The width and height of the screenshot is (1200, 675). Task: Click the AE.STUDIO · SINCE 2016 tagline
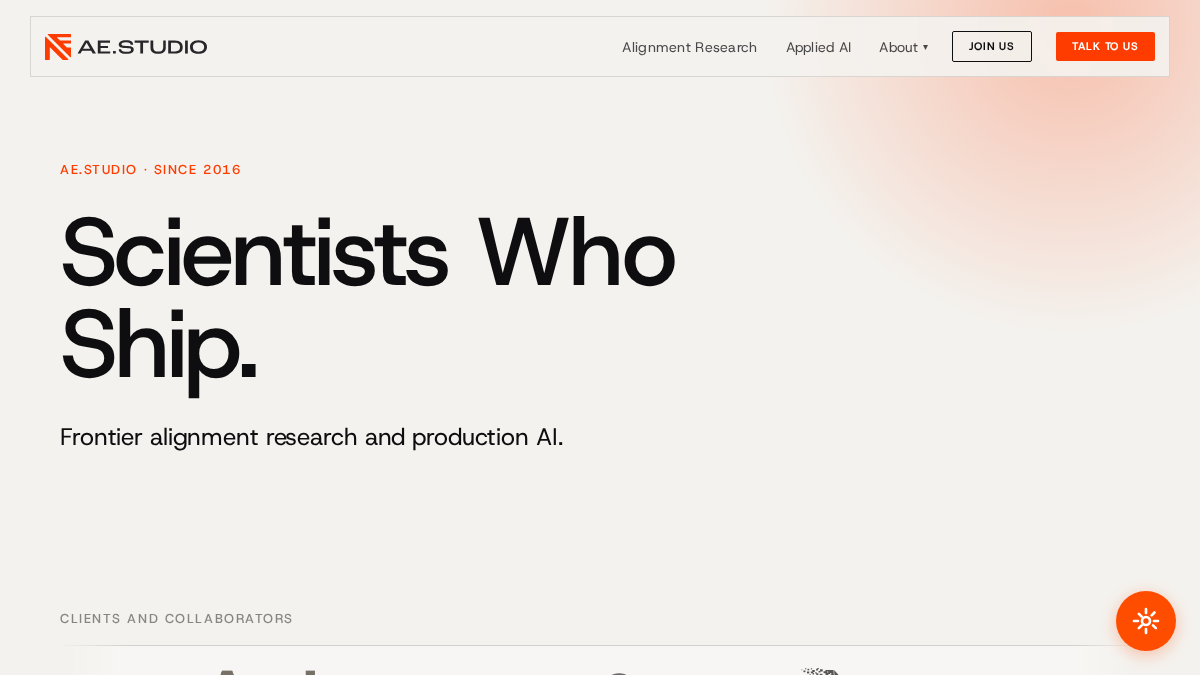click(150, 170)
